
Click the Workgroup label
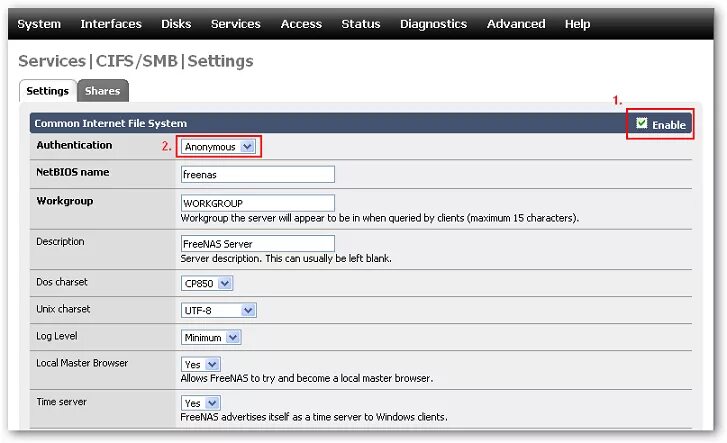[x=65, y=201]
